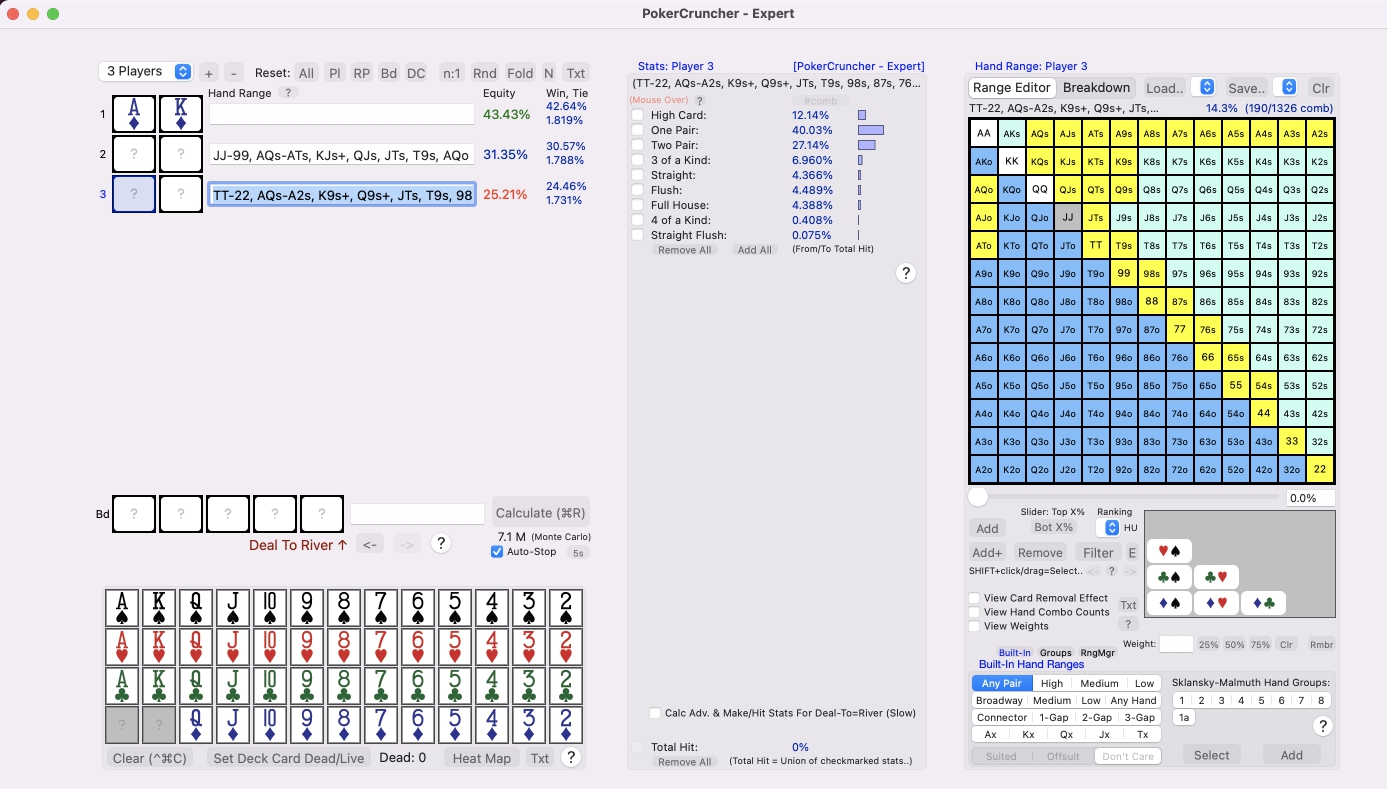This screenshot has width=1387, height=789.
Task: Open help button beside deck Txt button
Action: (x=571, y=757)
